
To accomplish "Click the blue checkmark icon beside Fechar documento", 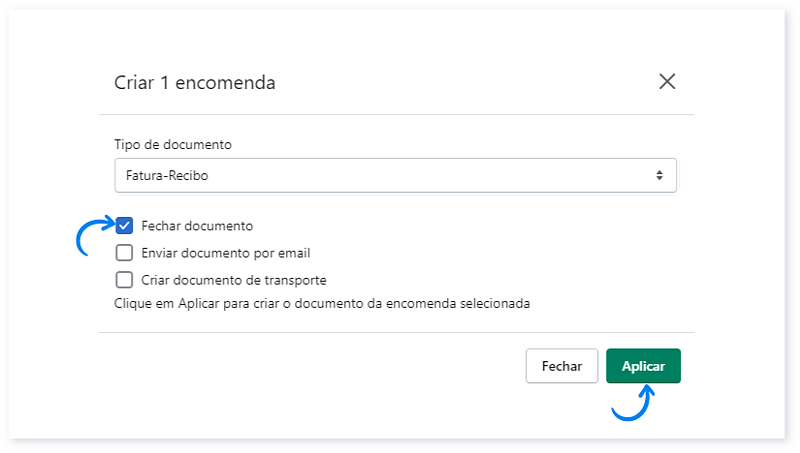I will pyautogui.click(x=124, y=225).
